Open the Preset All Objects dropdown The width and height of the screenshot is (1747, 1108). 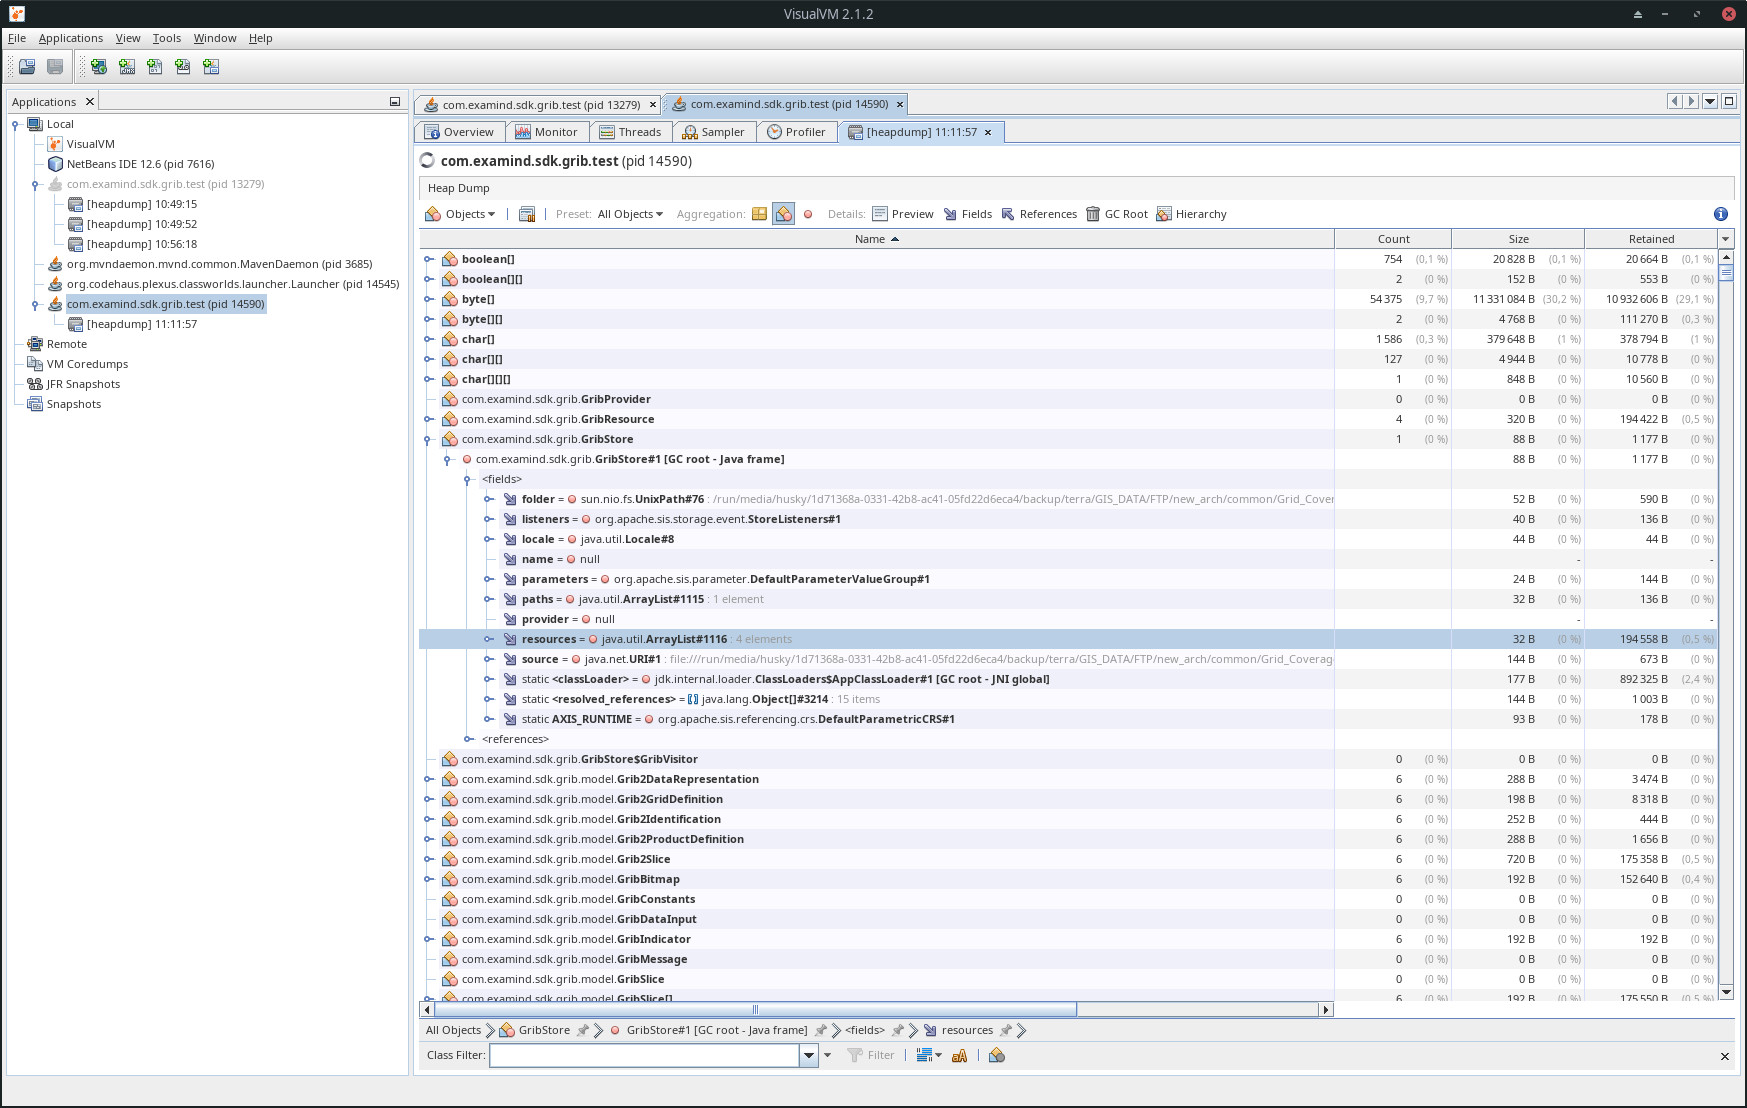(629, 213)
